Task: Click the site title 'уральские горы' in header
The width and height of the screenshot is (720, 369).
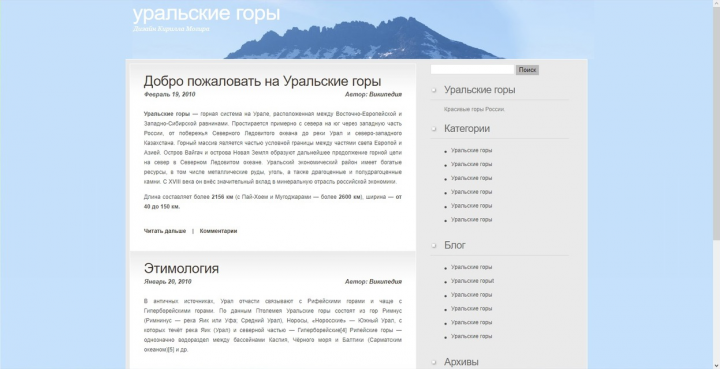Action: 206,14
